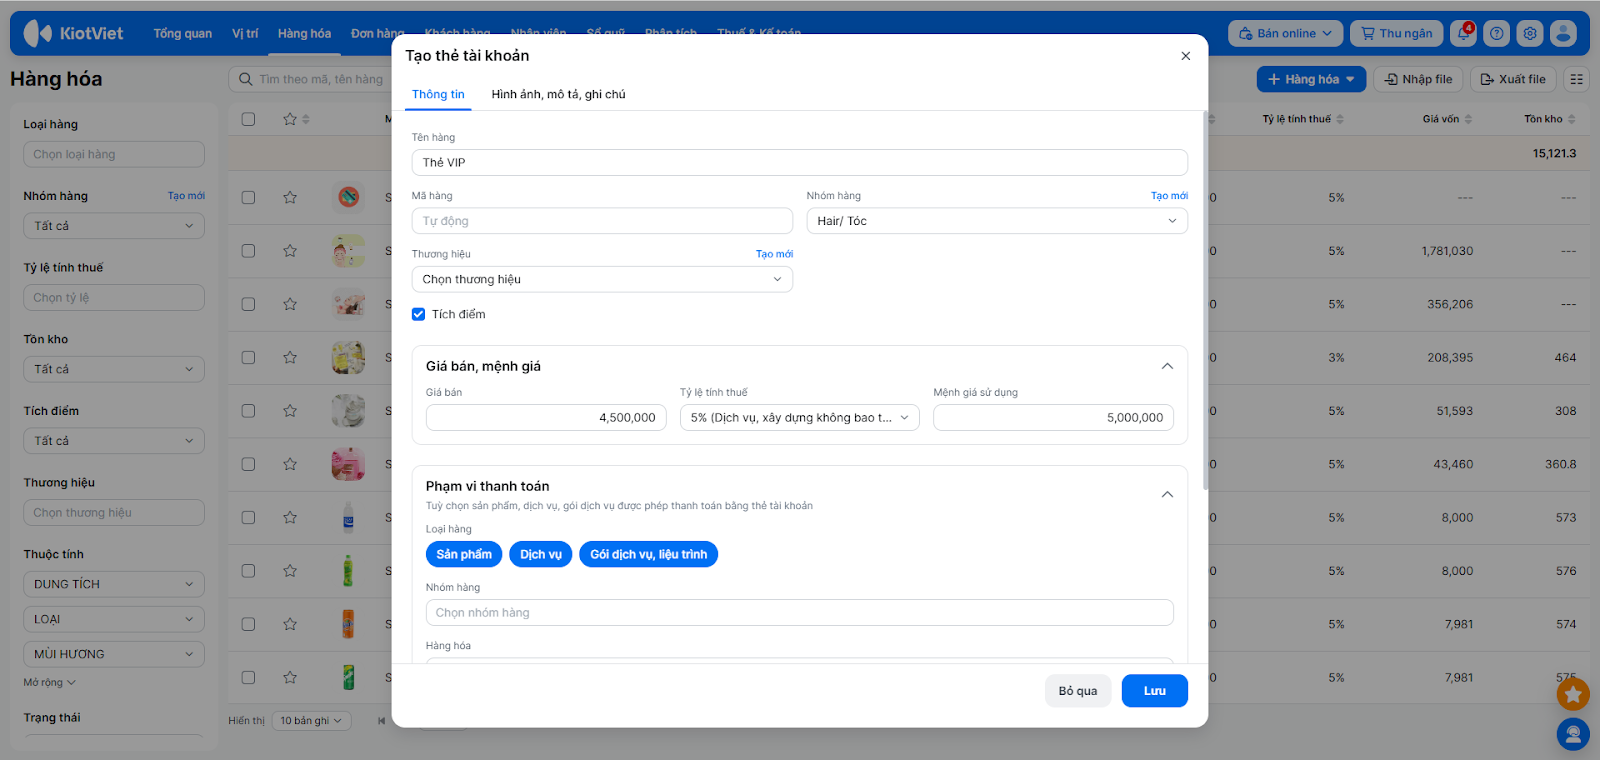This screenshot has height=760, width=1600.
Task: Star the row with cost 356,206
Action: point(290,304)
